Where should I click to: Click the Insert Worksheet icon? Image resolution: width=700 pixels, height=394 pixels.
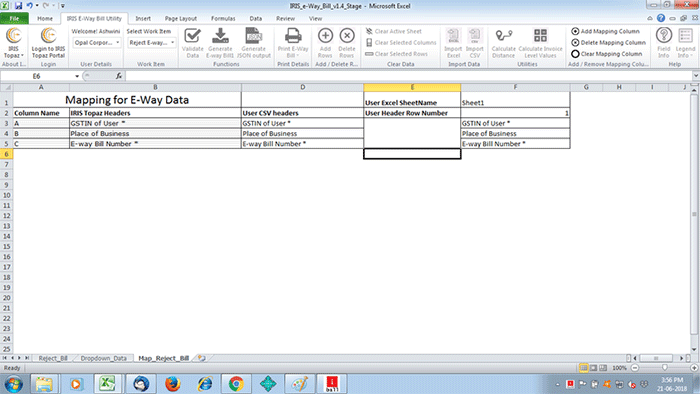(202, 358)
